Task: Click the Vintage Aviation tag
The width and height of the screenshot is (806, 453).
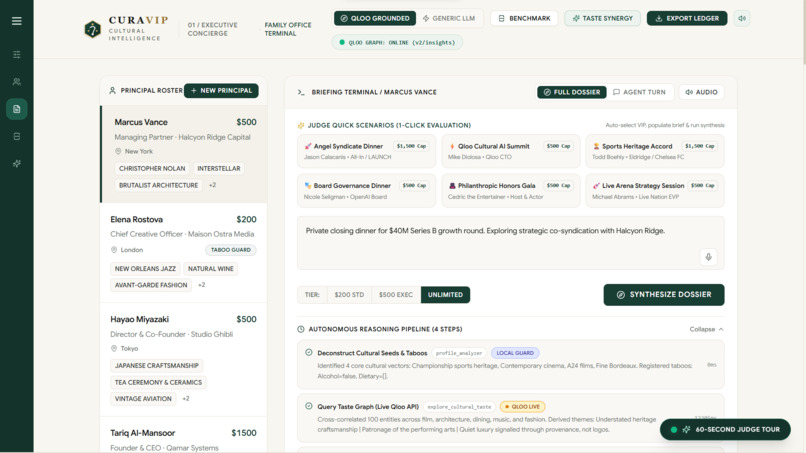Action: pos(143,398)
